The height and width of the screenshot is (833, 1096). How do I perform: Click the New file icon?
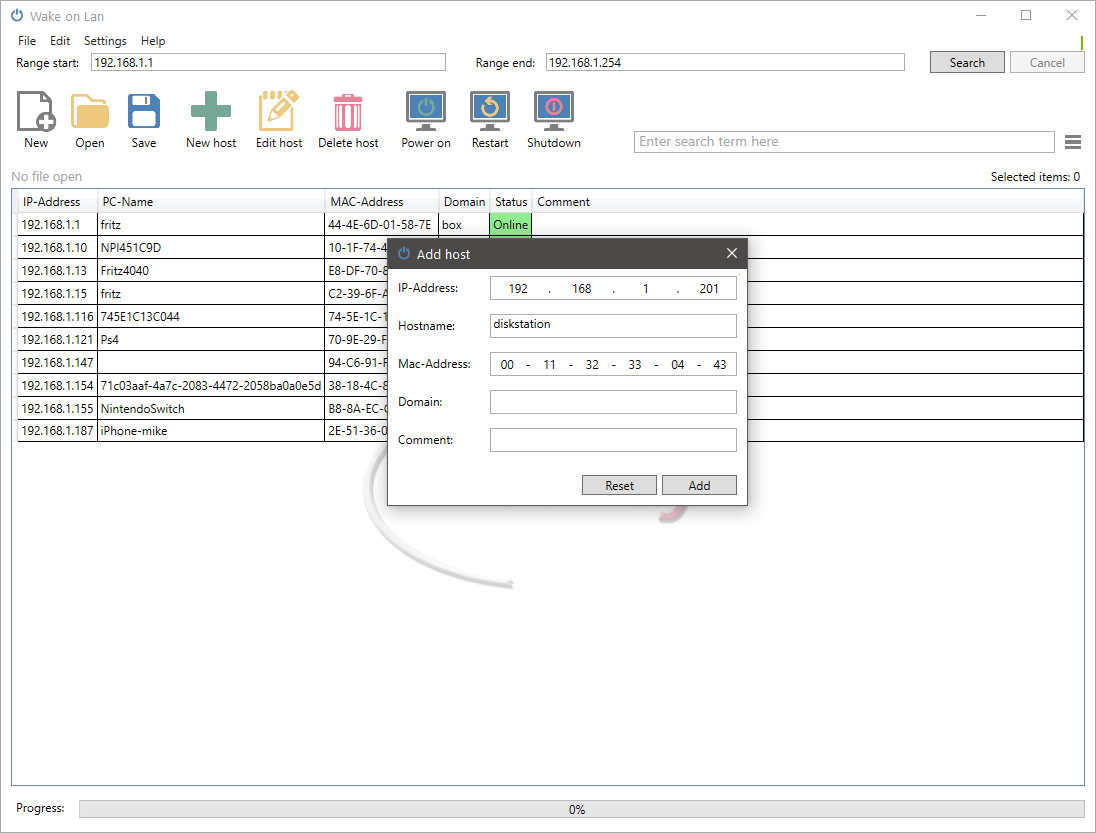click(x=36, y=112)
